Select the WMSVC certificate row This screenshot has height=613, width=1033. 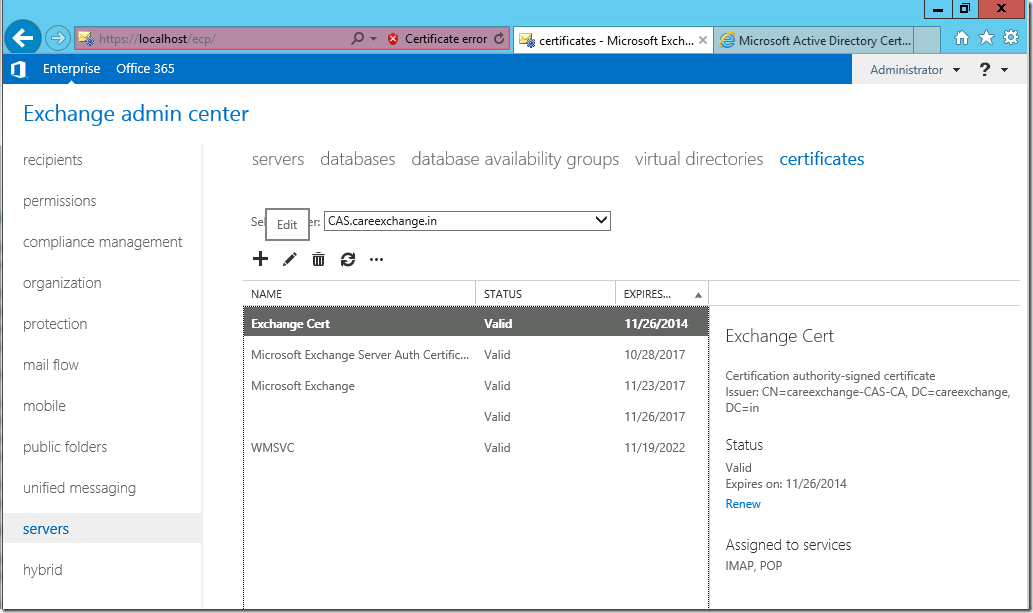point(476,448)
